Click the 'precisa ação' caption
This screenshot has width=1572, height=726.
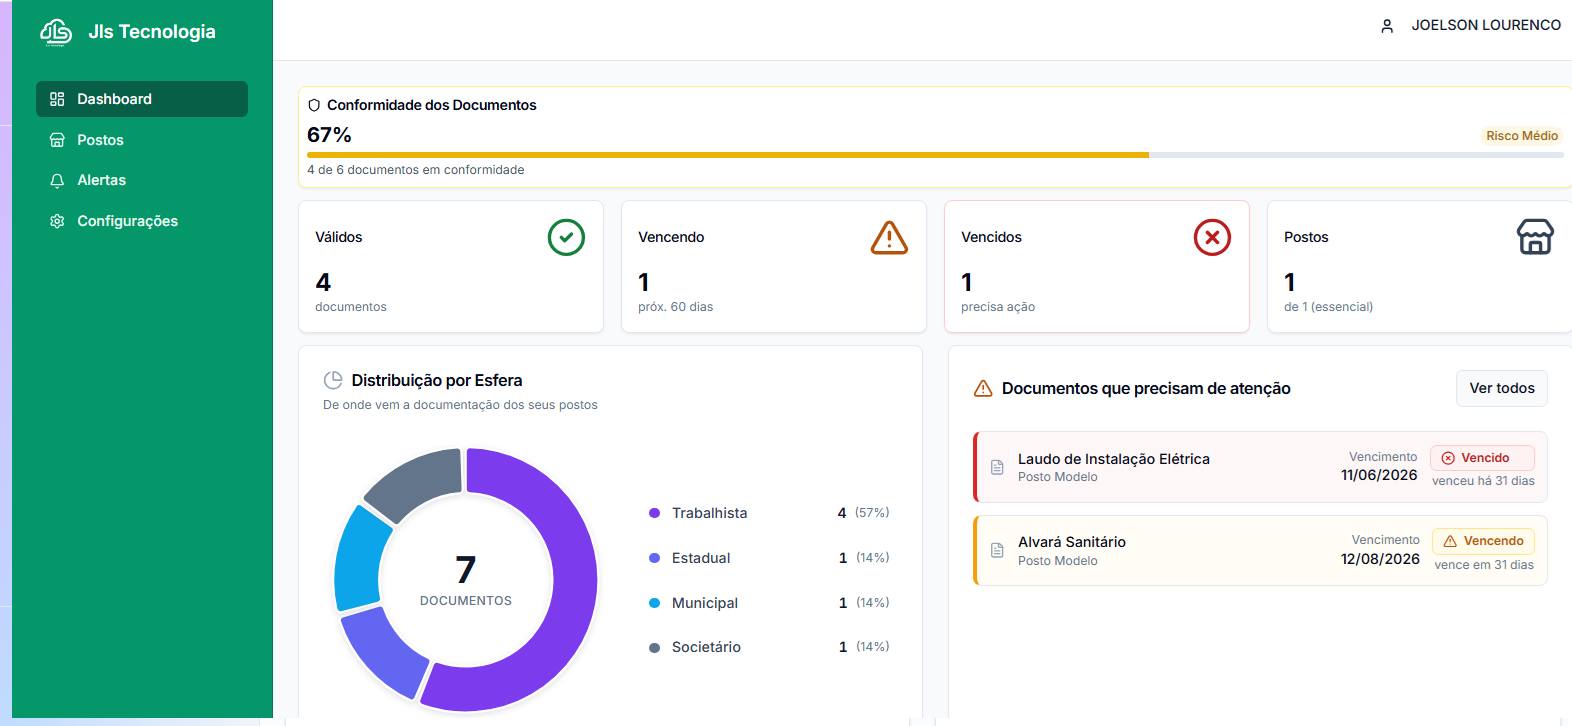(998, 307)
